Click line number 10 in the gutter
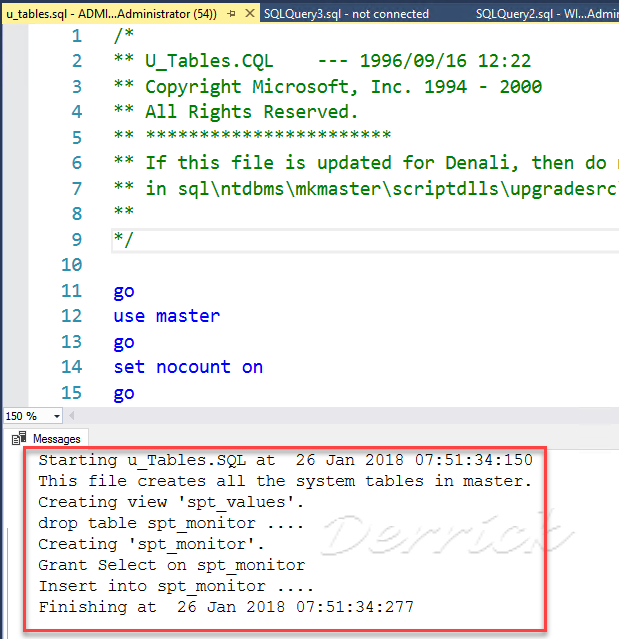This screenshot has height=639, width=619. coord(71,265)
